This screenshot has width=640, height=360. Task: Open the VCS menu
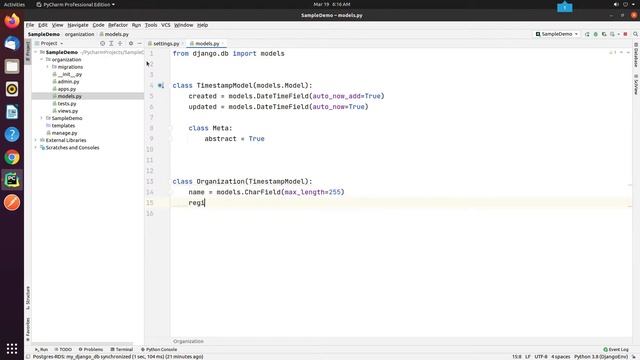coord(165,25)
